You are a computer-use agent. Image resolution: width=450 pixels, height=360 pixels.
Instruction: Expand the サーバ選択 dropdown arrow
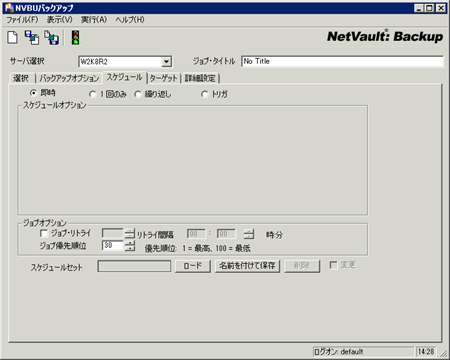pos(166,61)
